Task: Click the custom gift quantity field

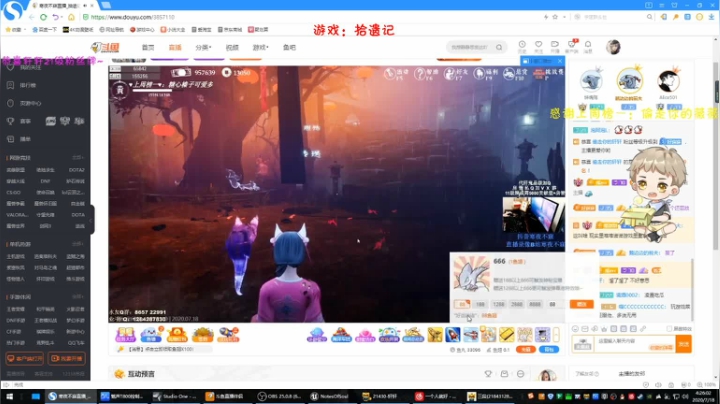Action: (555, 304)
